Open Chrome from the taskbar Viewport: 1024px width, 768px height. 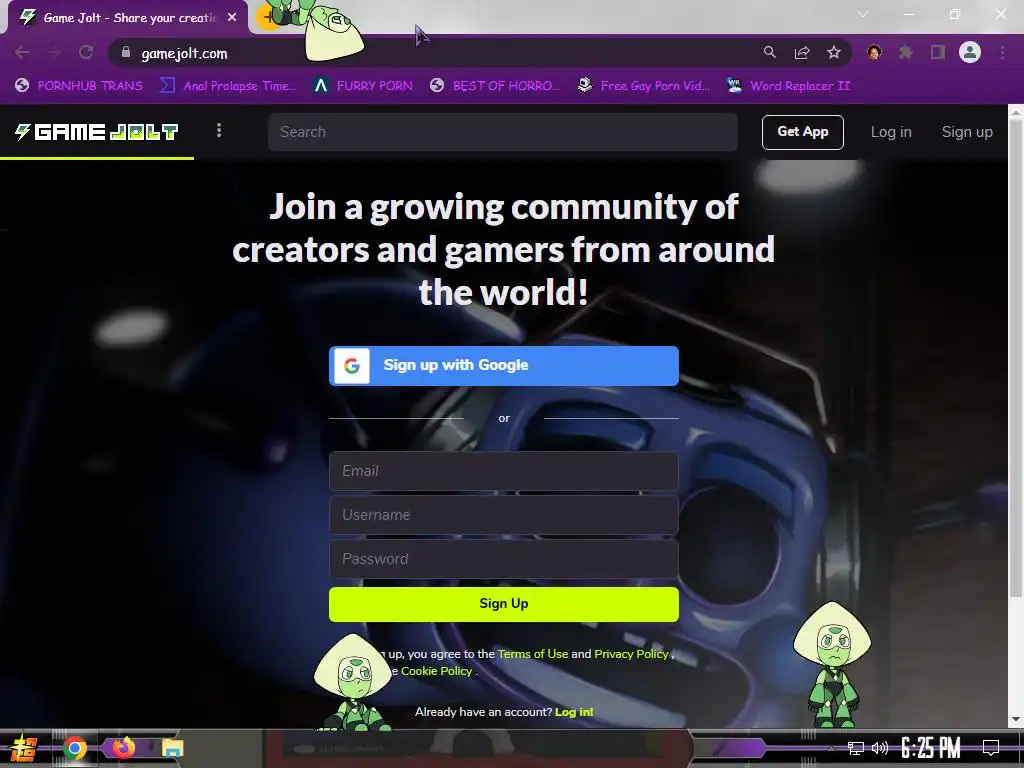[x=74, y=748]
